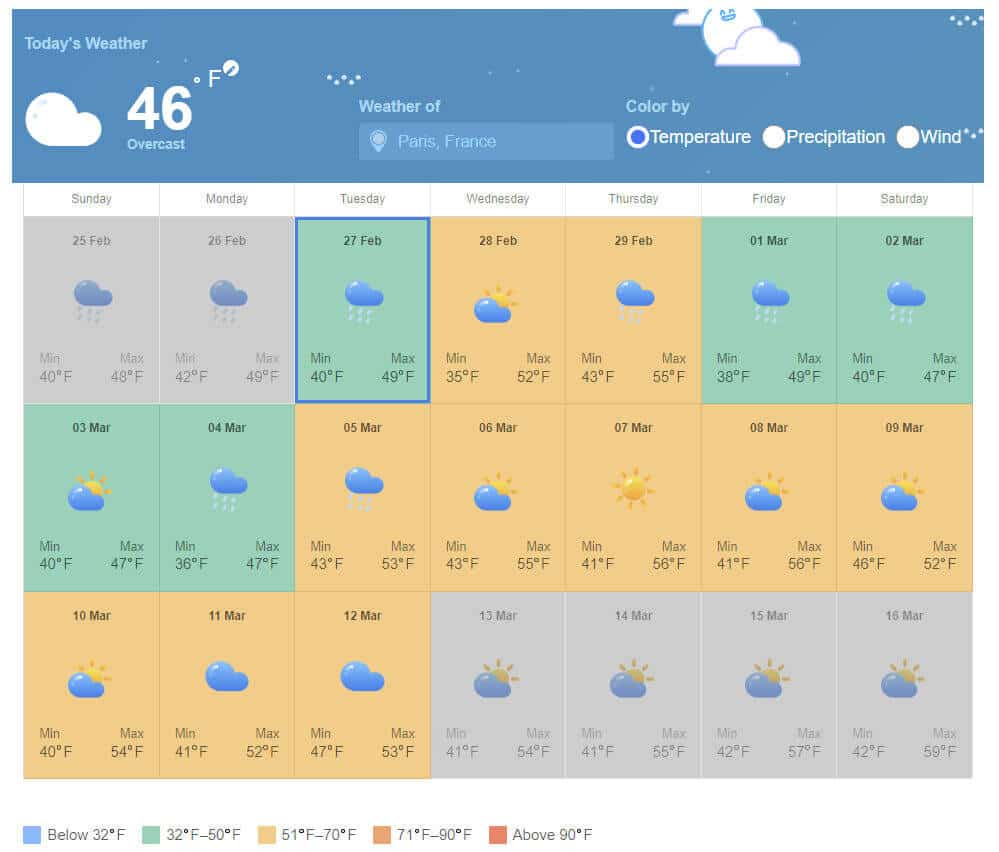The height and width of the screenshot is (852, 999).
Task: Click the location pin icon in search box
Action: [x=377, y=142]
